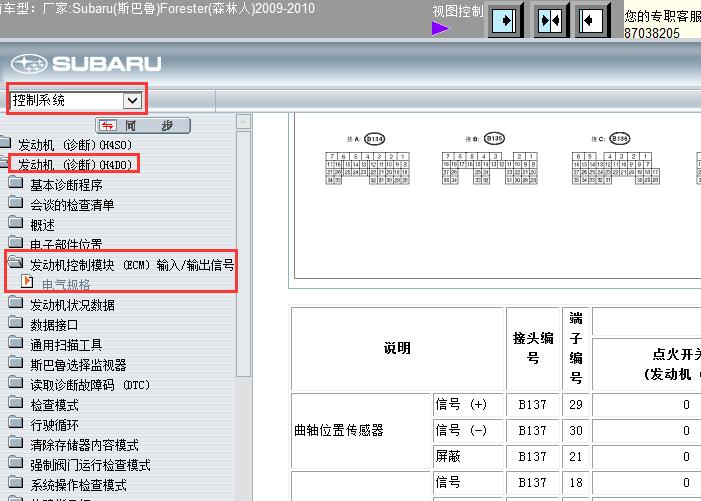Click the 视图控制 label
The height and width of the screenshot is (501, 701).
[x=458, y=11]
